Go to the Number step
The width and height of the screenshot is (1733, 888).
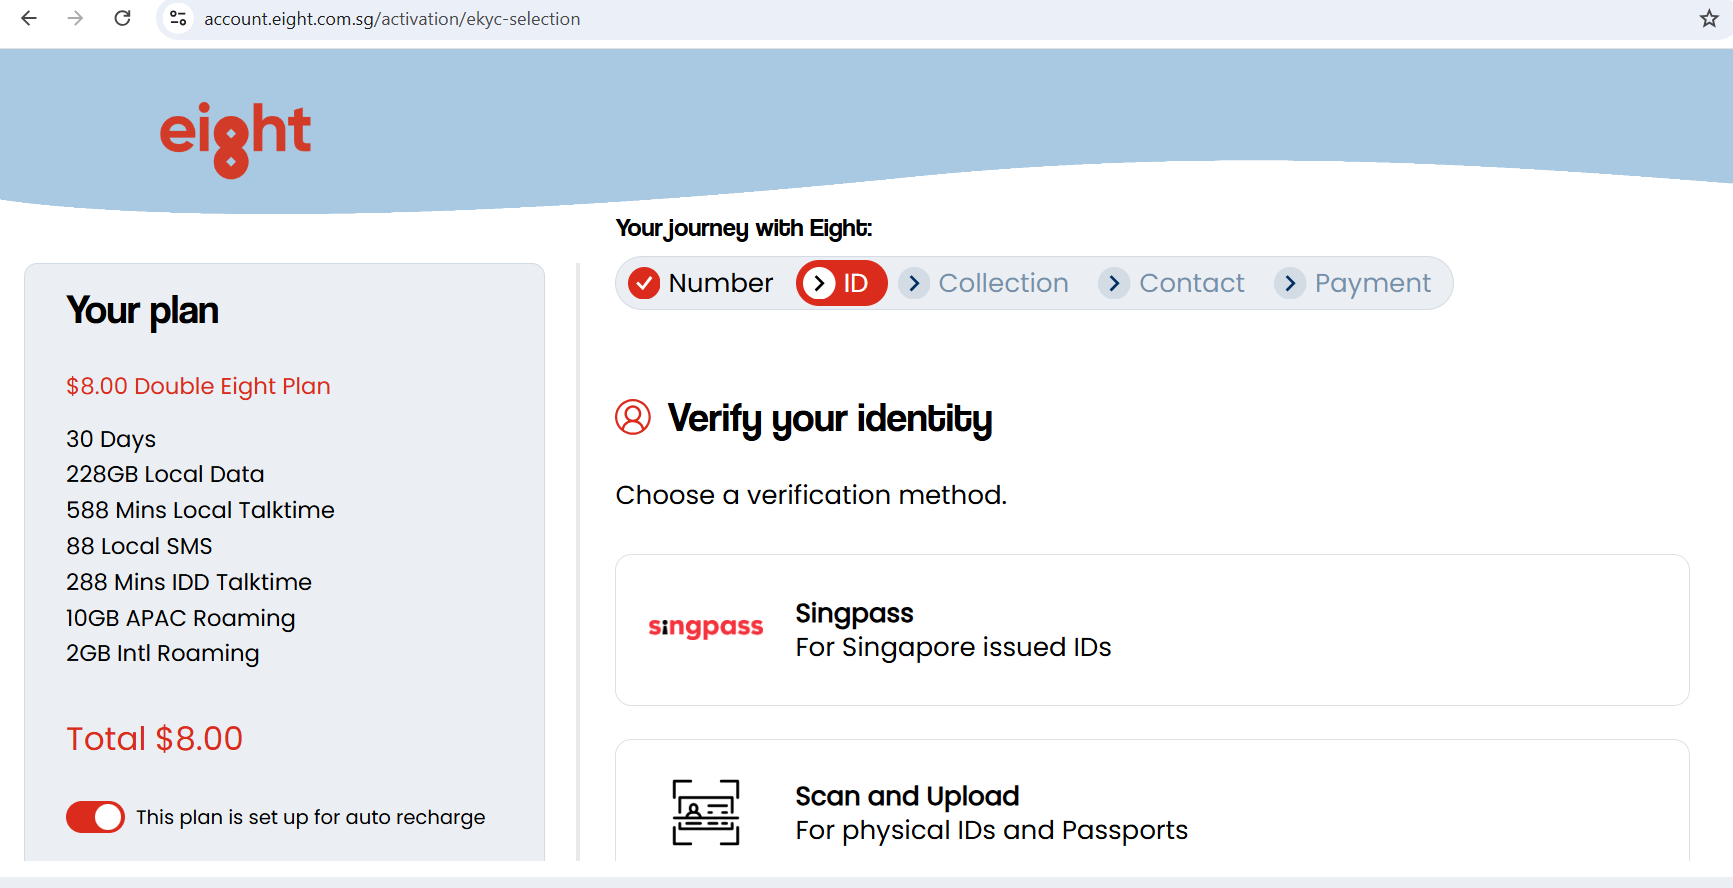pyautogui.click(x=700, y=283)
